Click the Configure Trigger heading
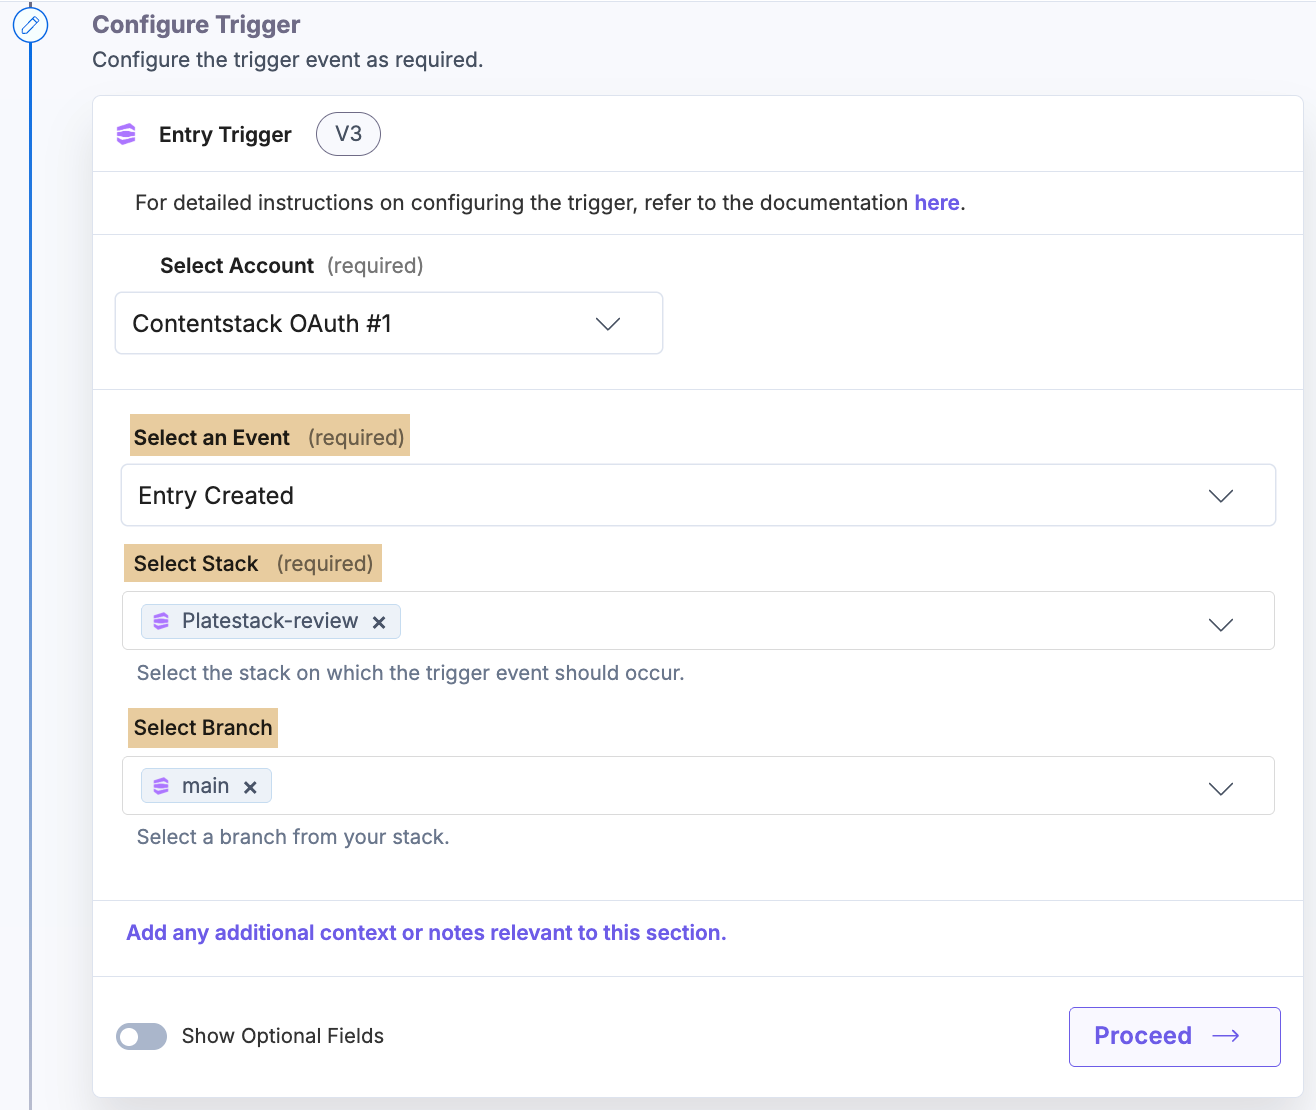 (x=196, y=25)
